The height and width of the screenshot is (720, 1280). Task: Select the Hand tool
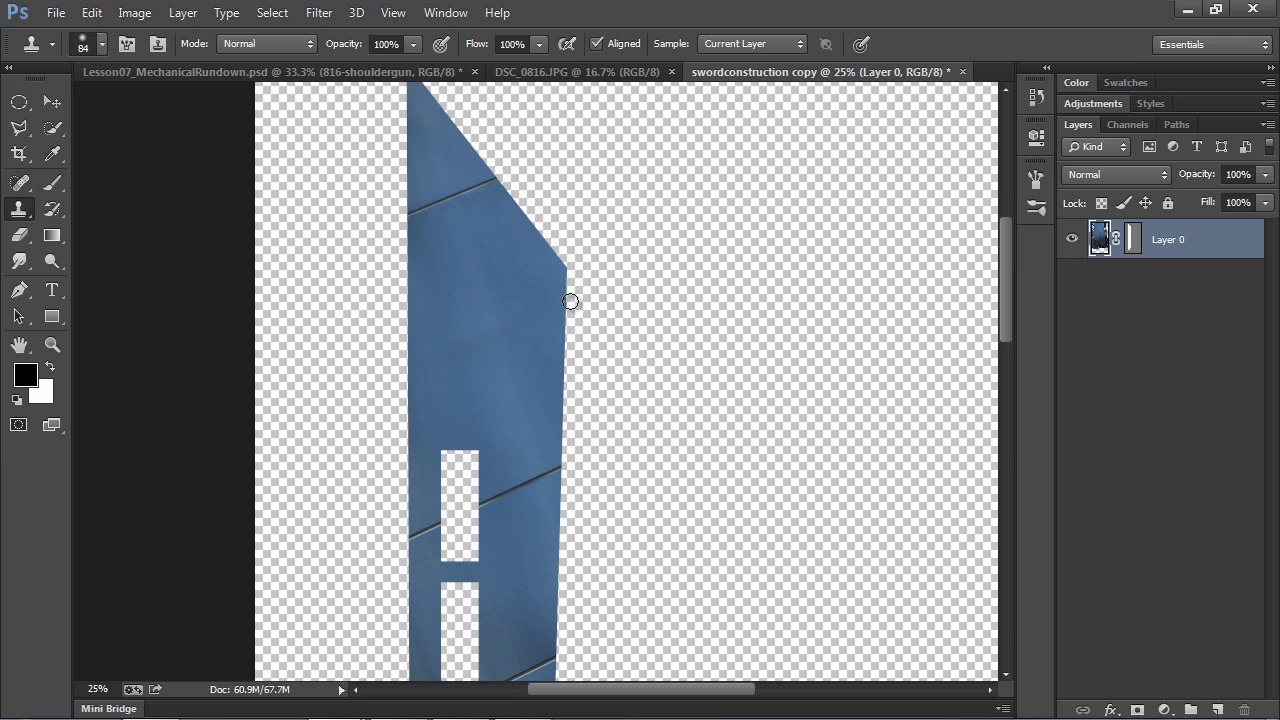(x=19, y=345)
